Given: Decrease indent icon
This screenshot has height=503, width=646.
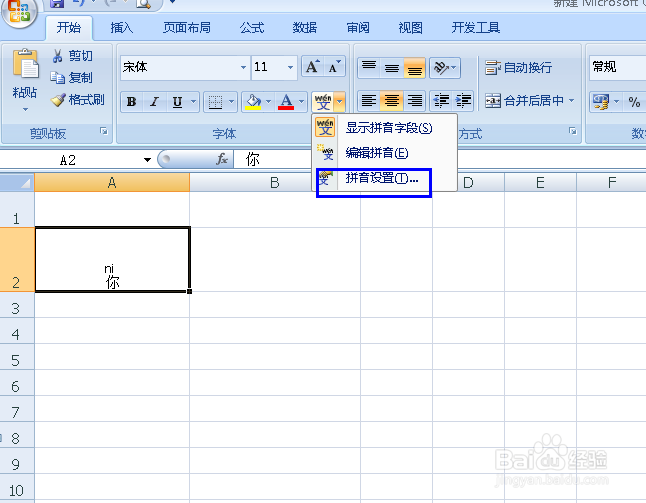Looking at the screenshot, I should 441,101.
